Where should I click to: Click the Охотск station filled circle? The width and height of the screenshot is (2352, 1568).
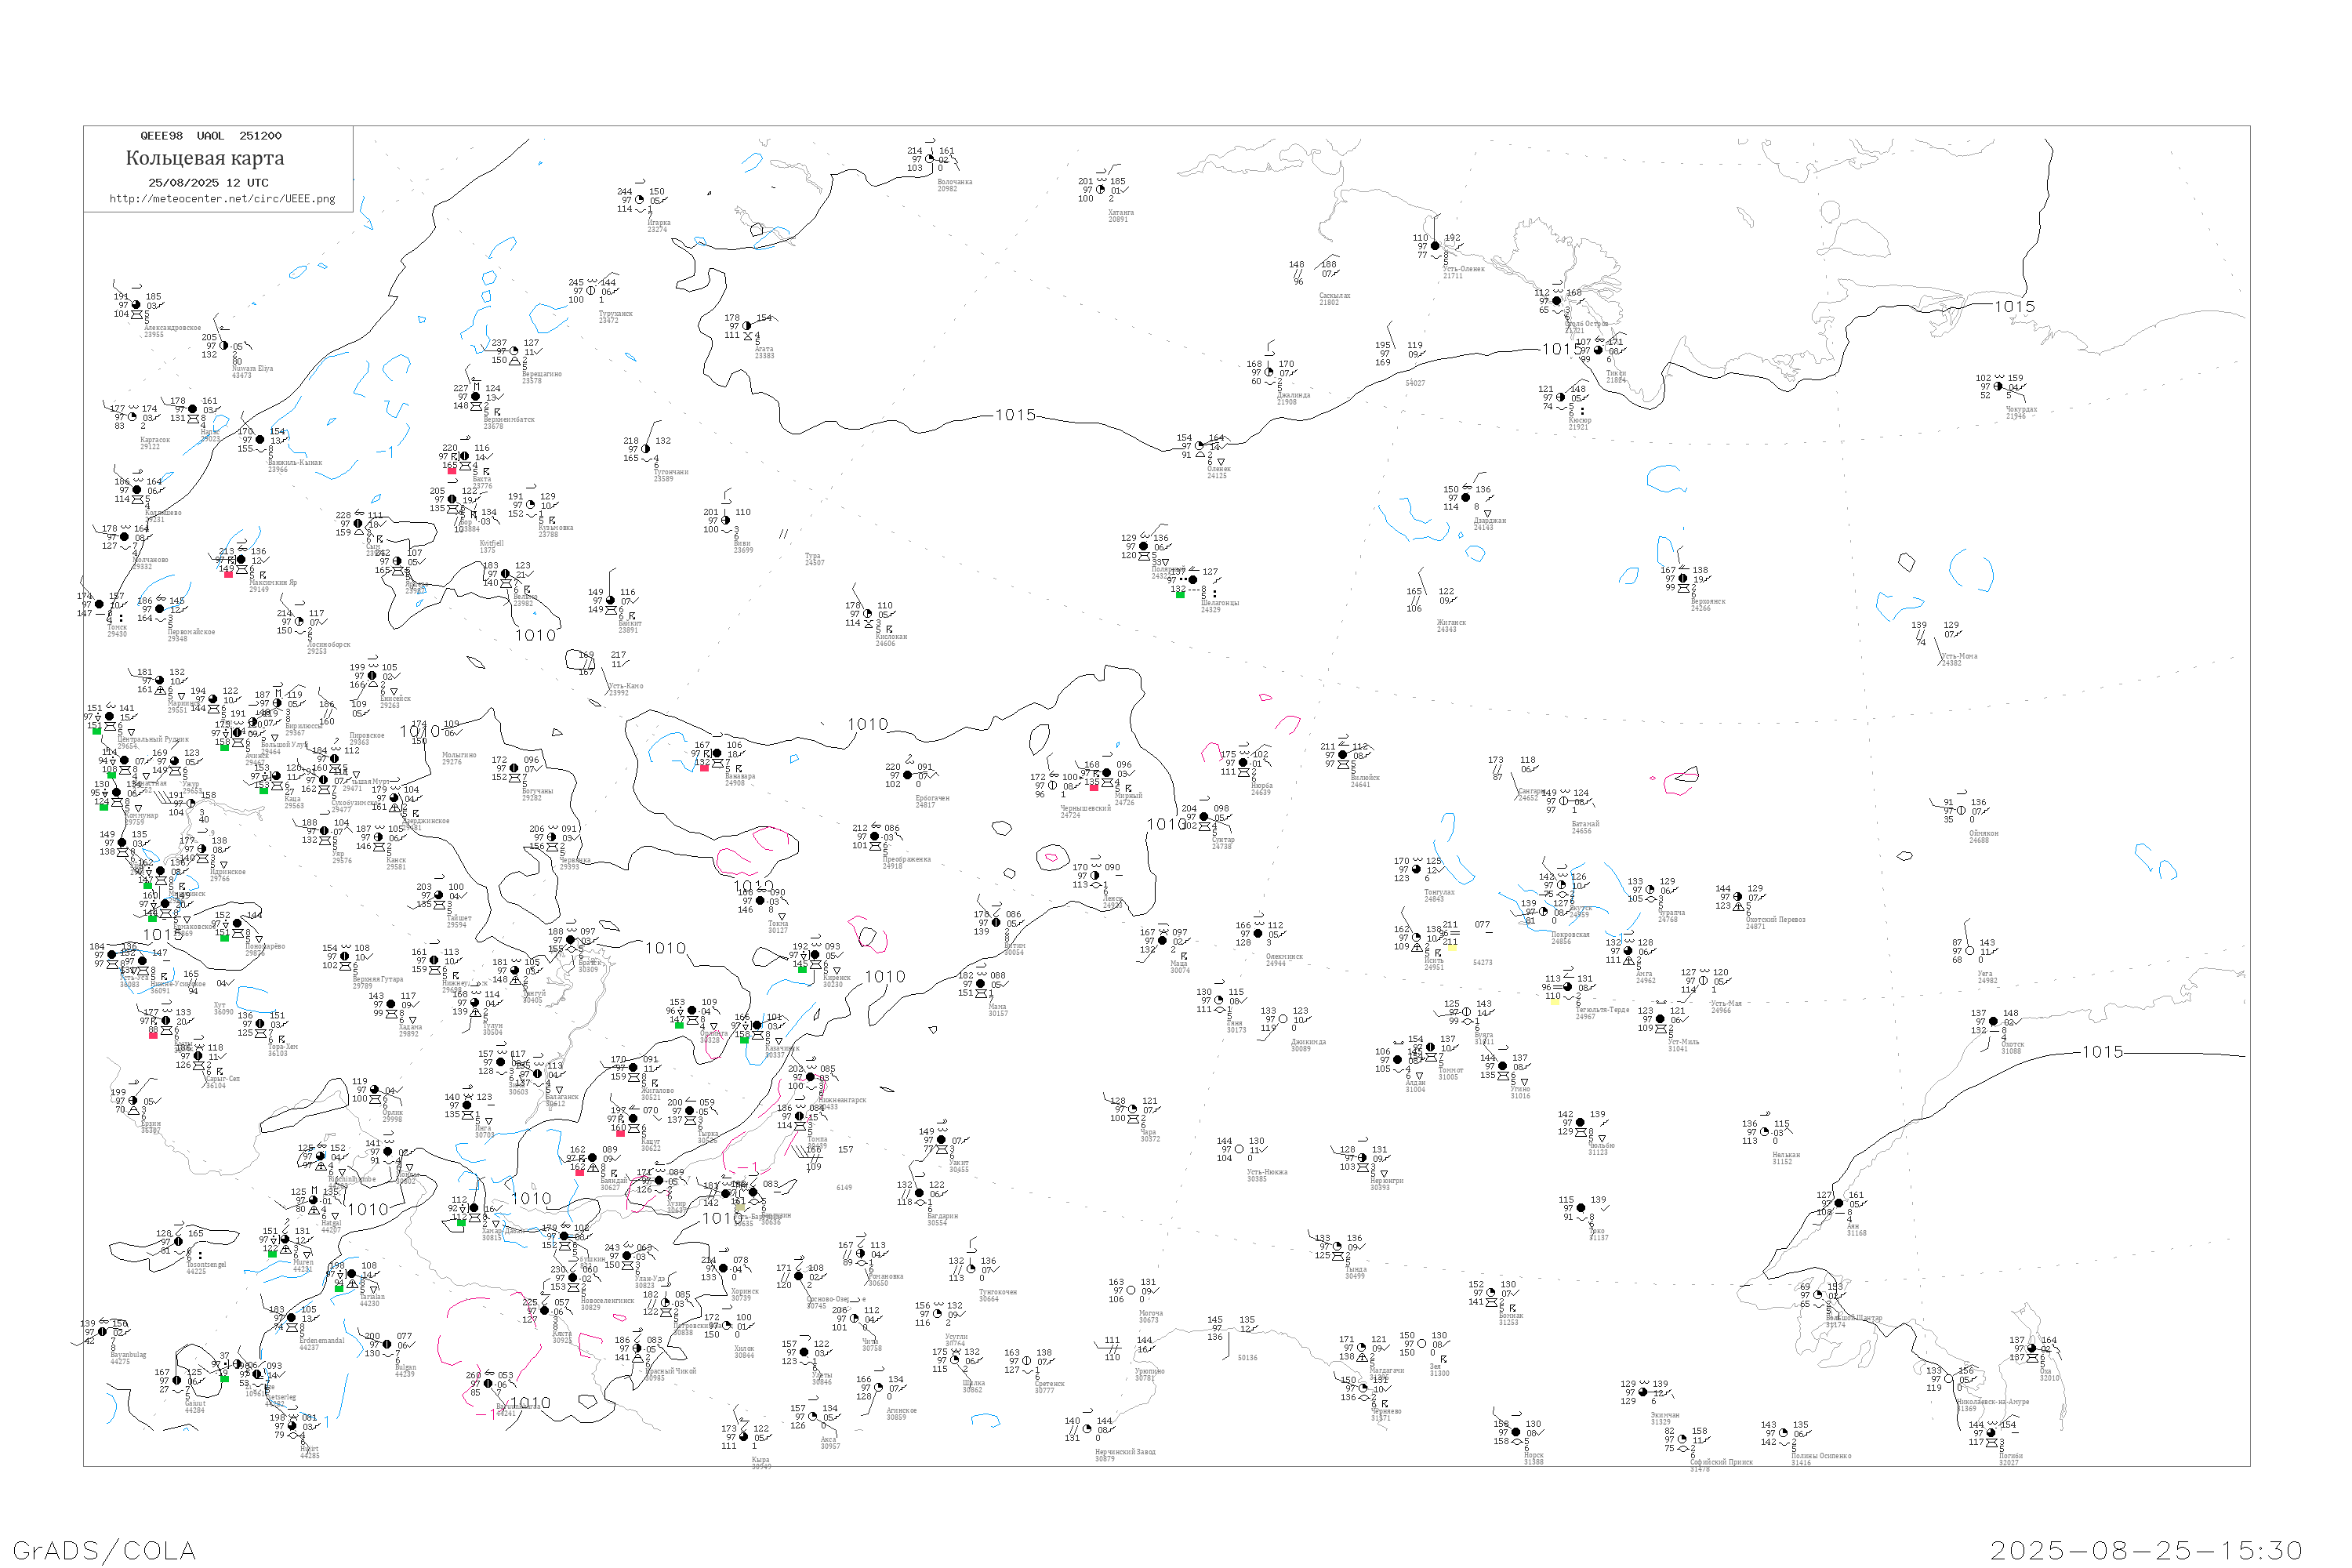tap(1993, 1021)
